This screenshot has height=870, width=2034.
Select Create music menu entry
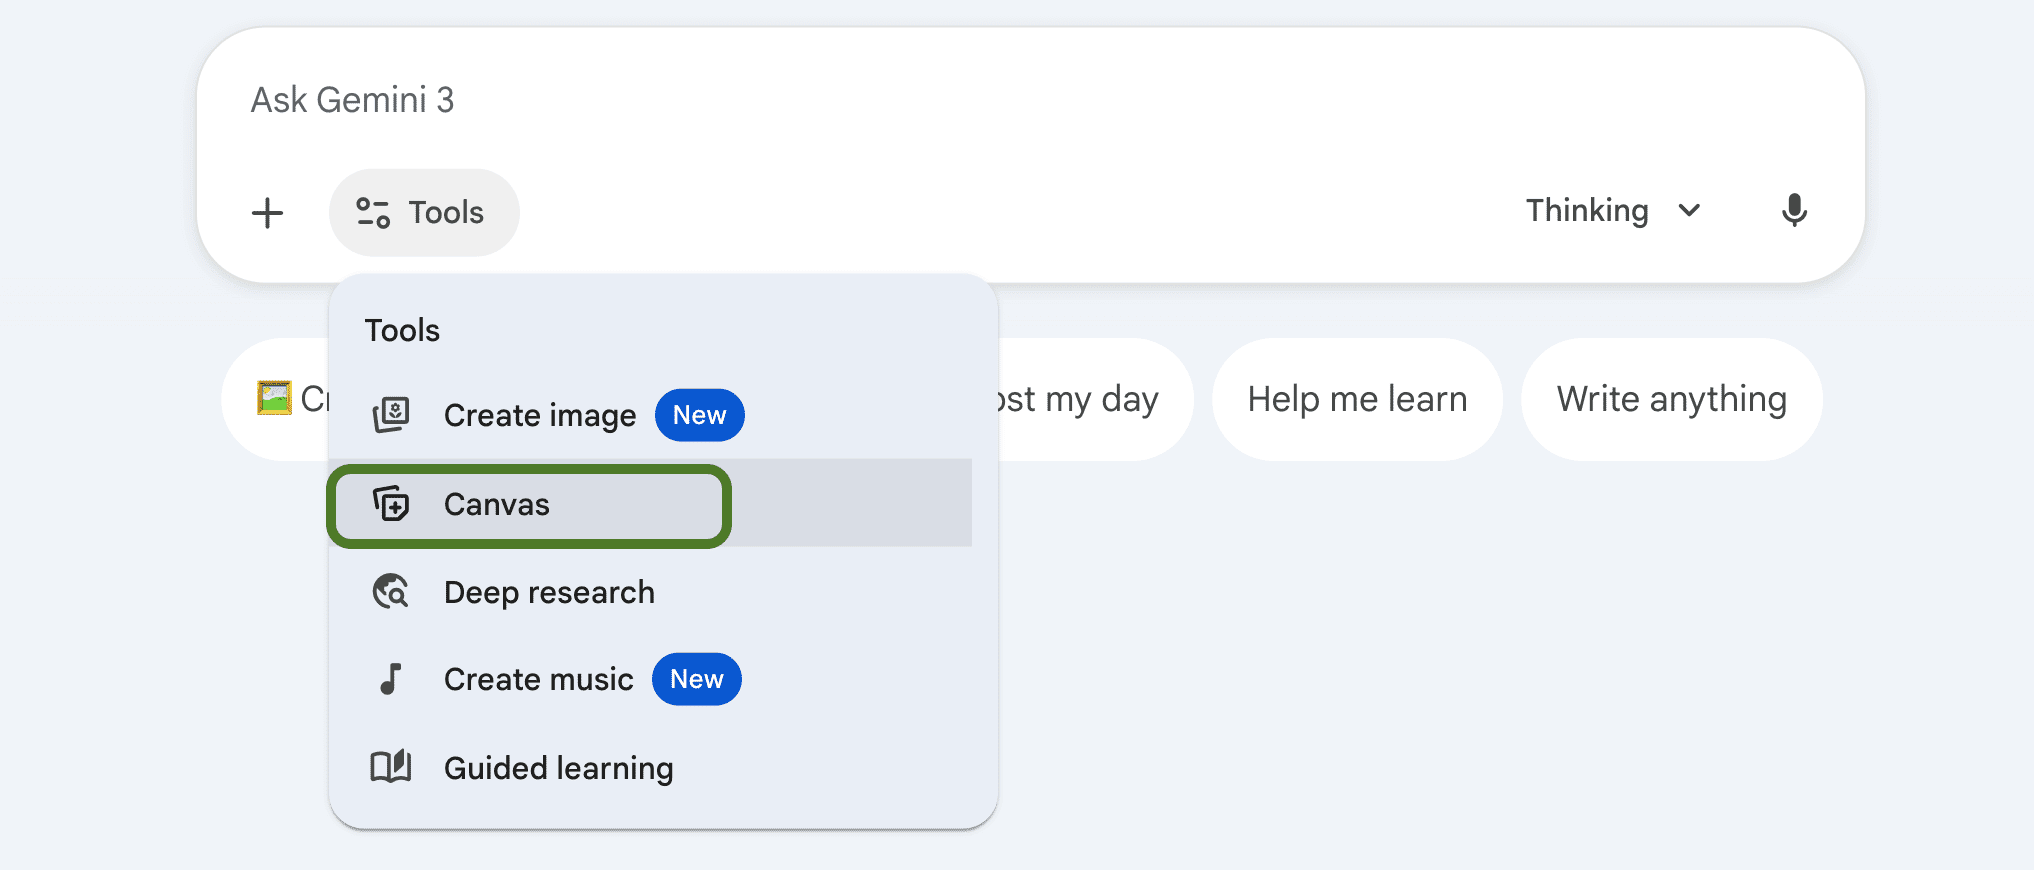pyautogui.click(x=538, y=680)
